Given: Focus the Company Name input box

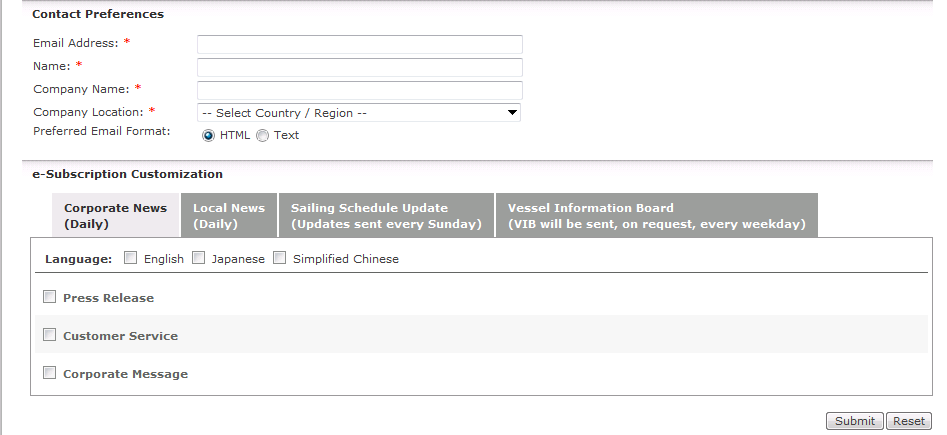Looking at the screenshot, I should 359,90.
